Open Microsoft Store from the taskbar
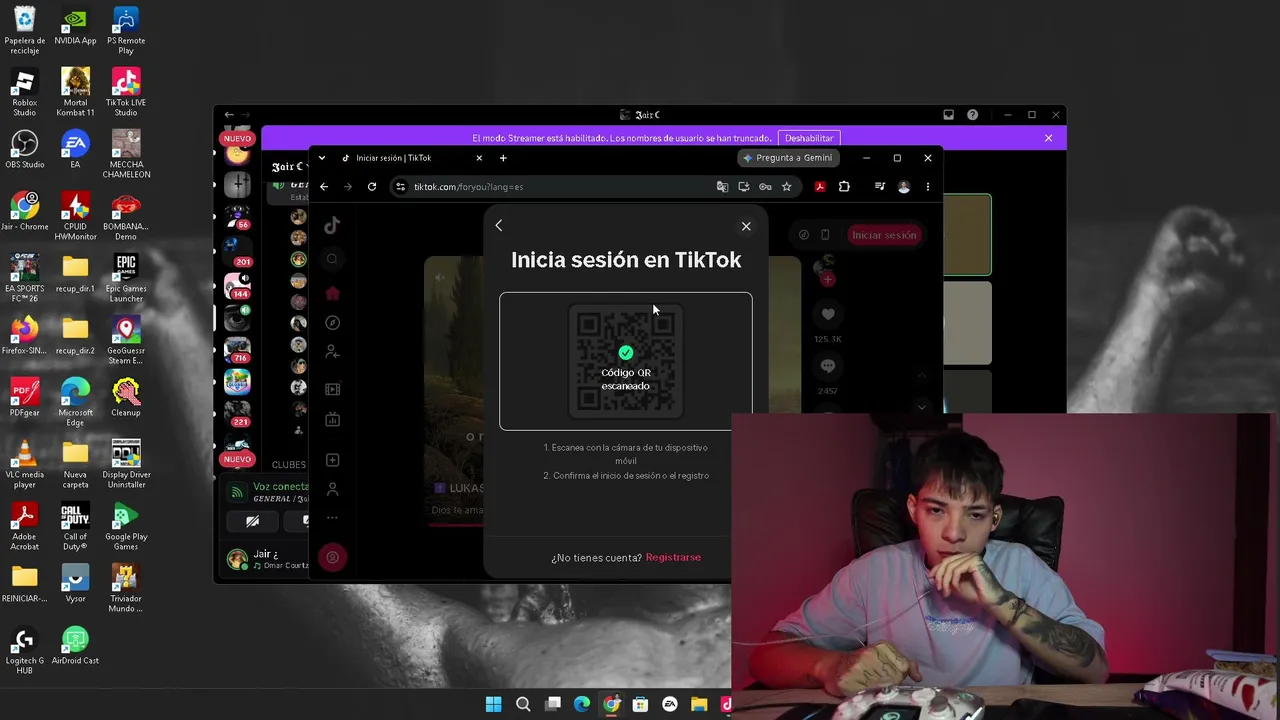This screenshot has height=720, width=1280. pyautogui.click(x=640, y=705)
